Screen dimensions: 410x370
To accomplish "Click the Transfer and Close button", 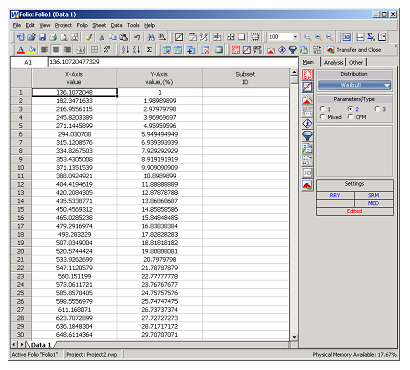I will pyautogui.click(x=355, y=50).
